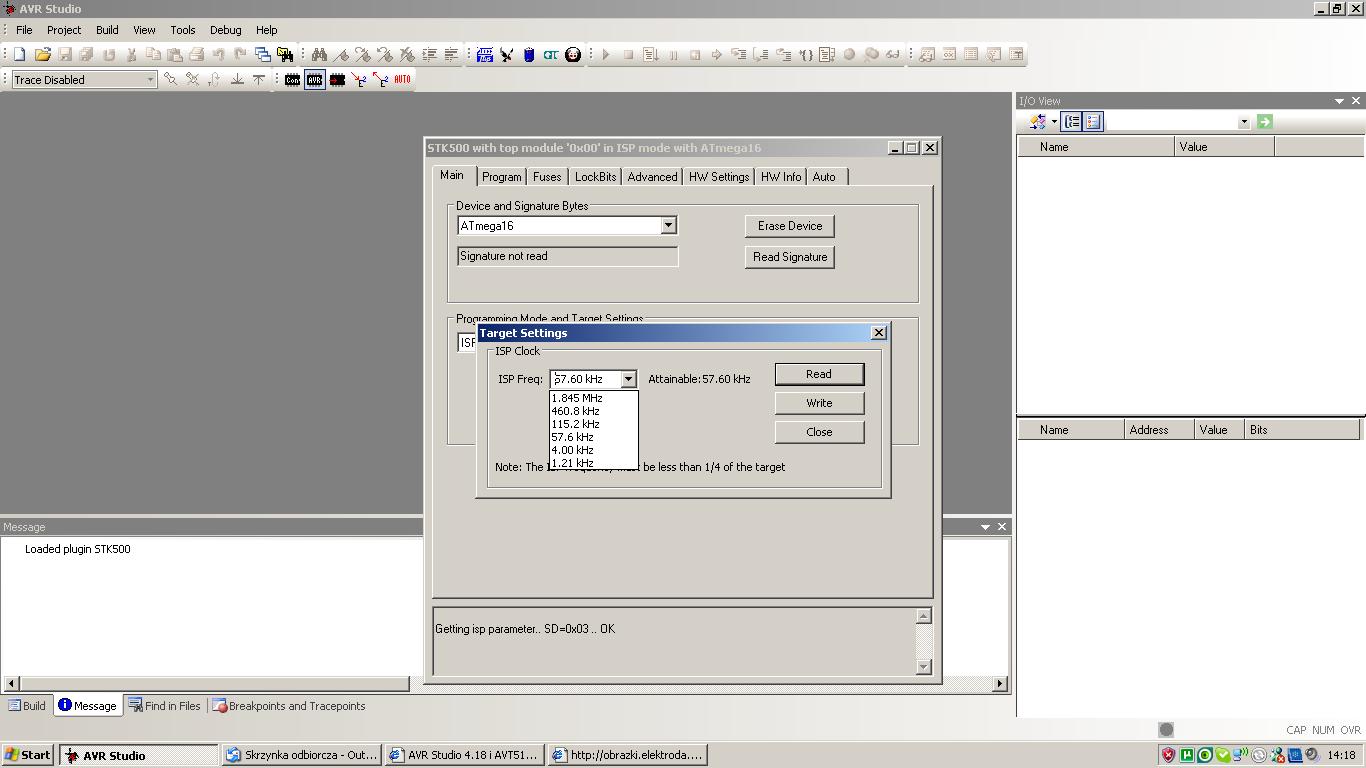Switch to the HW Settings tab
The width and height of the screenshot is (1366, 768).
point(718,176)
